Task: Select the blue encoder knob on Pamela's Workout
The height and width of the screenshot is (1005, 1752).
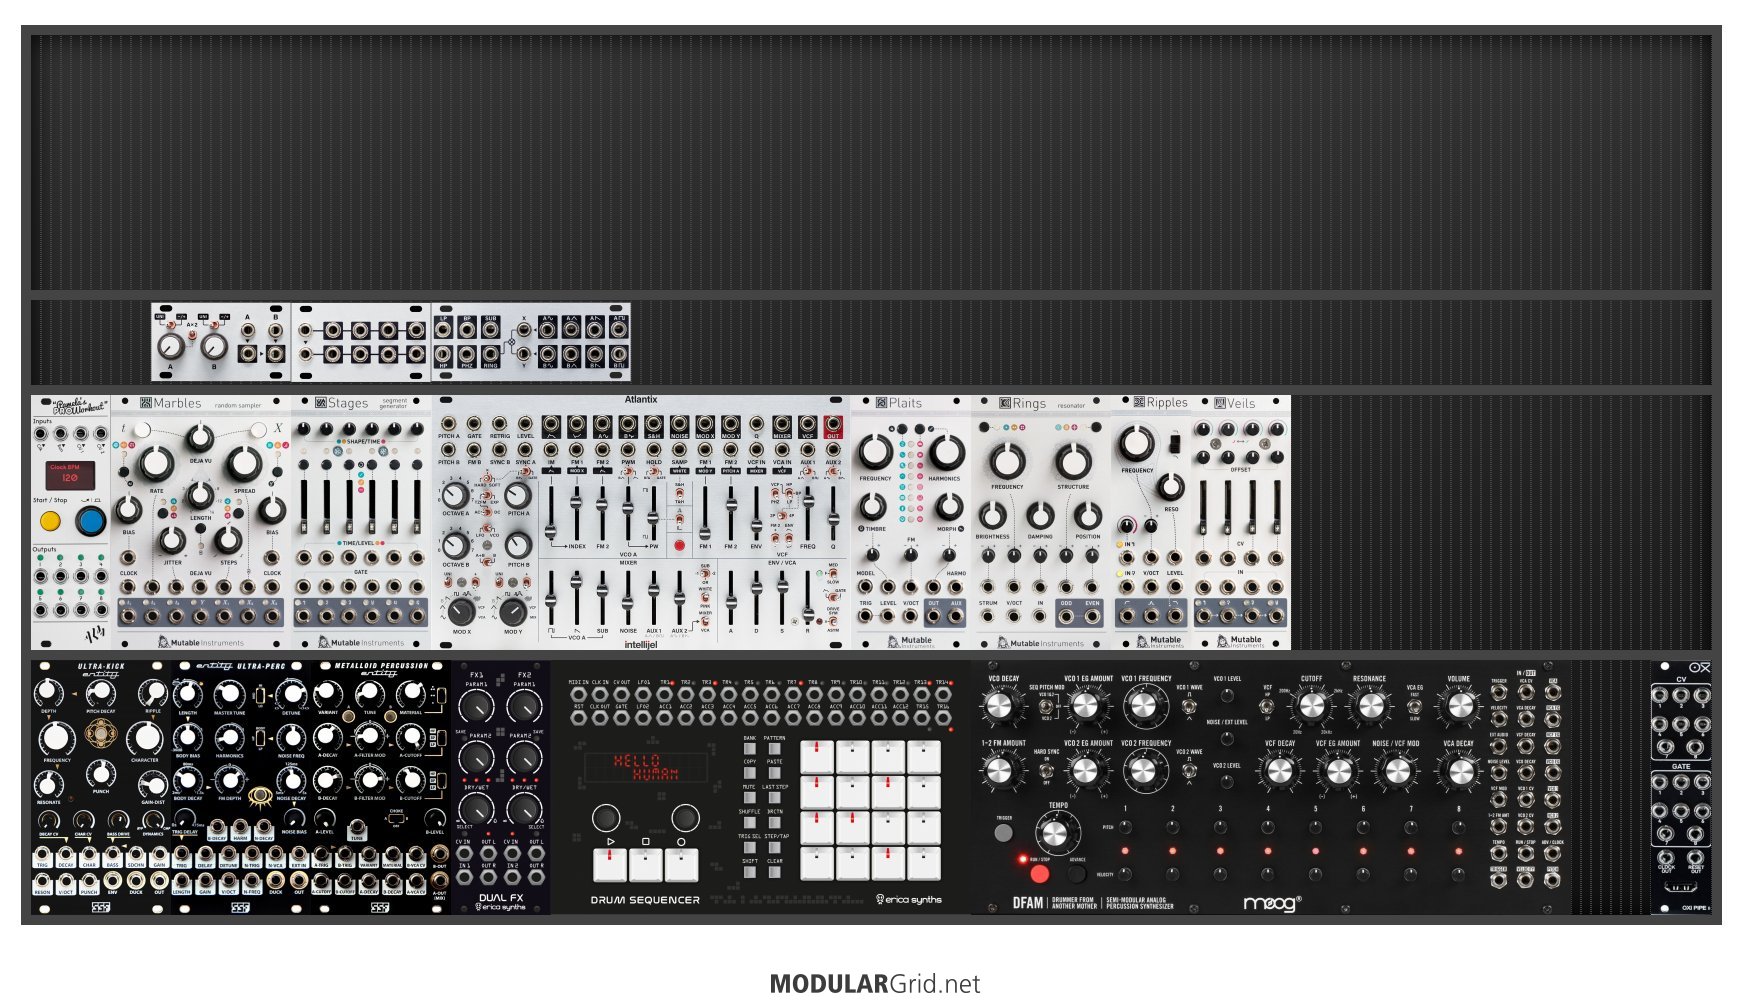Action: (x=91, y=521)
